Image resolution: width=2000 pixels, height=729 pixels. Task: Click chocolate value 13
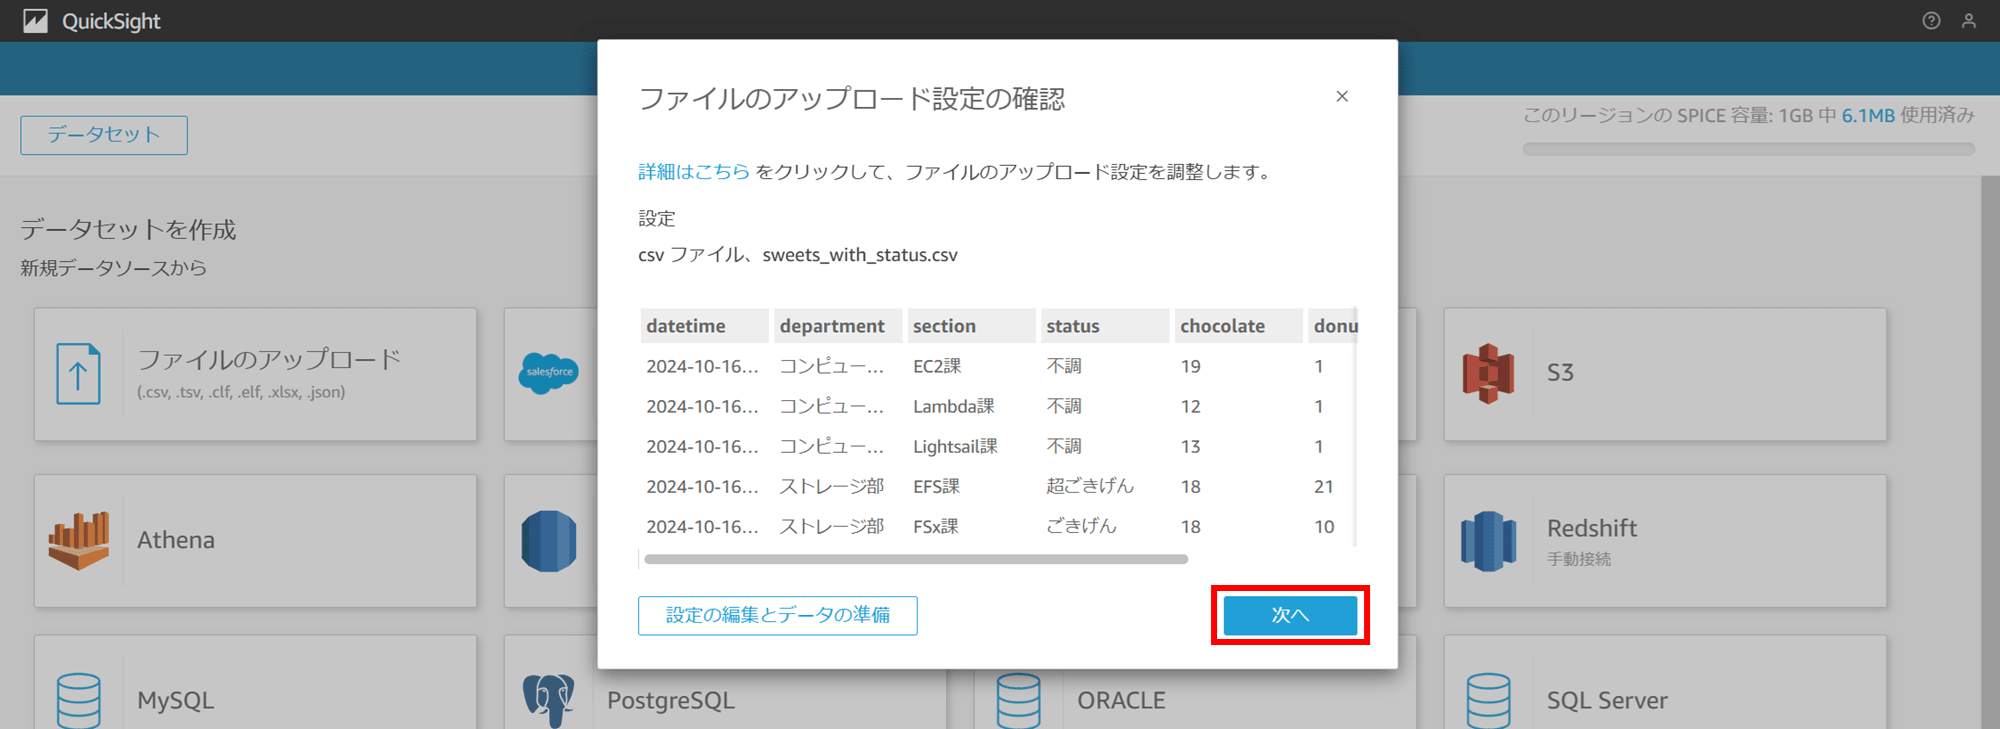(x=1190, y=446)
